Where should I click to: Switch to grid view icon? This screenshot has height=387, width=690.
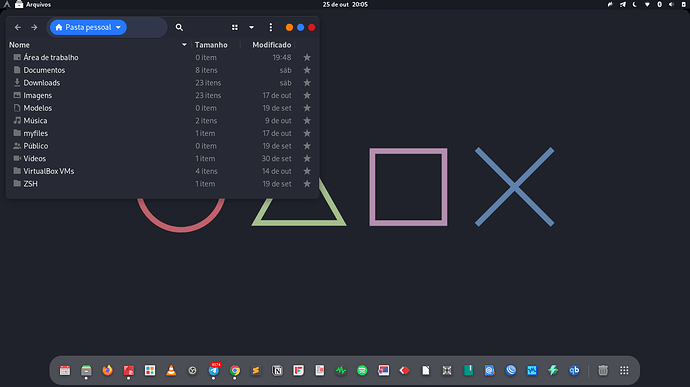pyautogui.click(x=235, y=27)
